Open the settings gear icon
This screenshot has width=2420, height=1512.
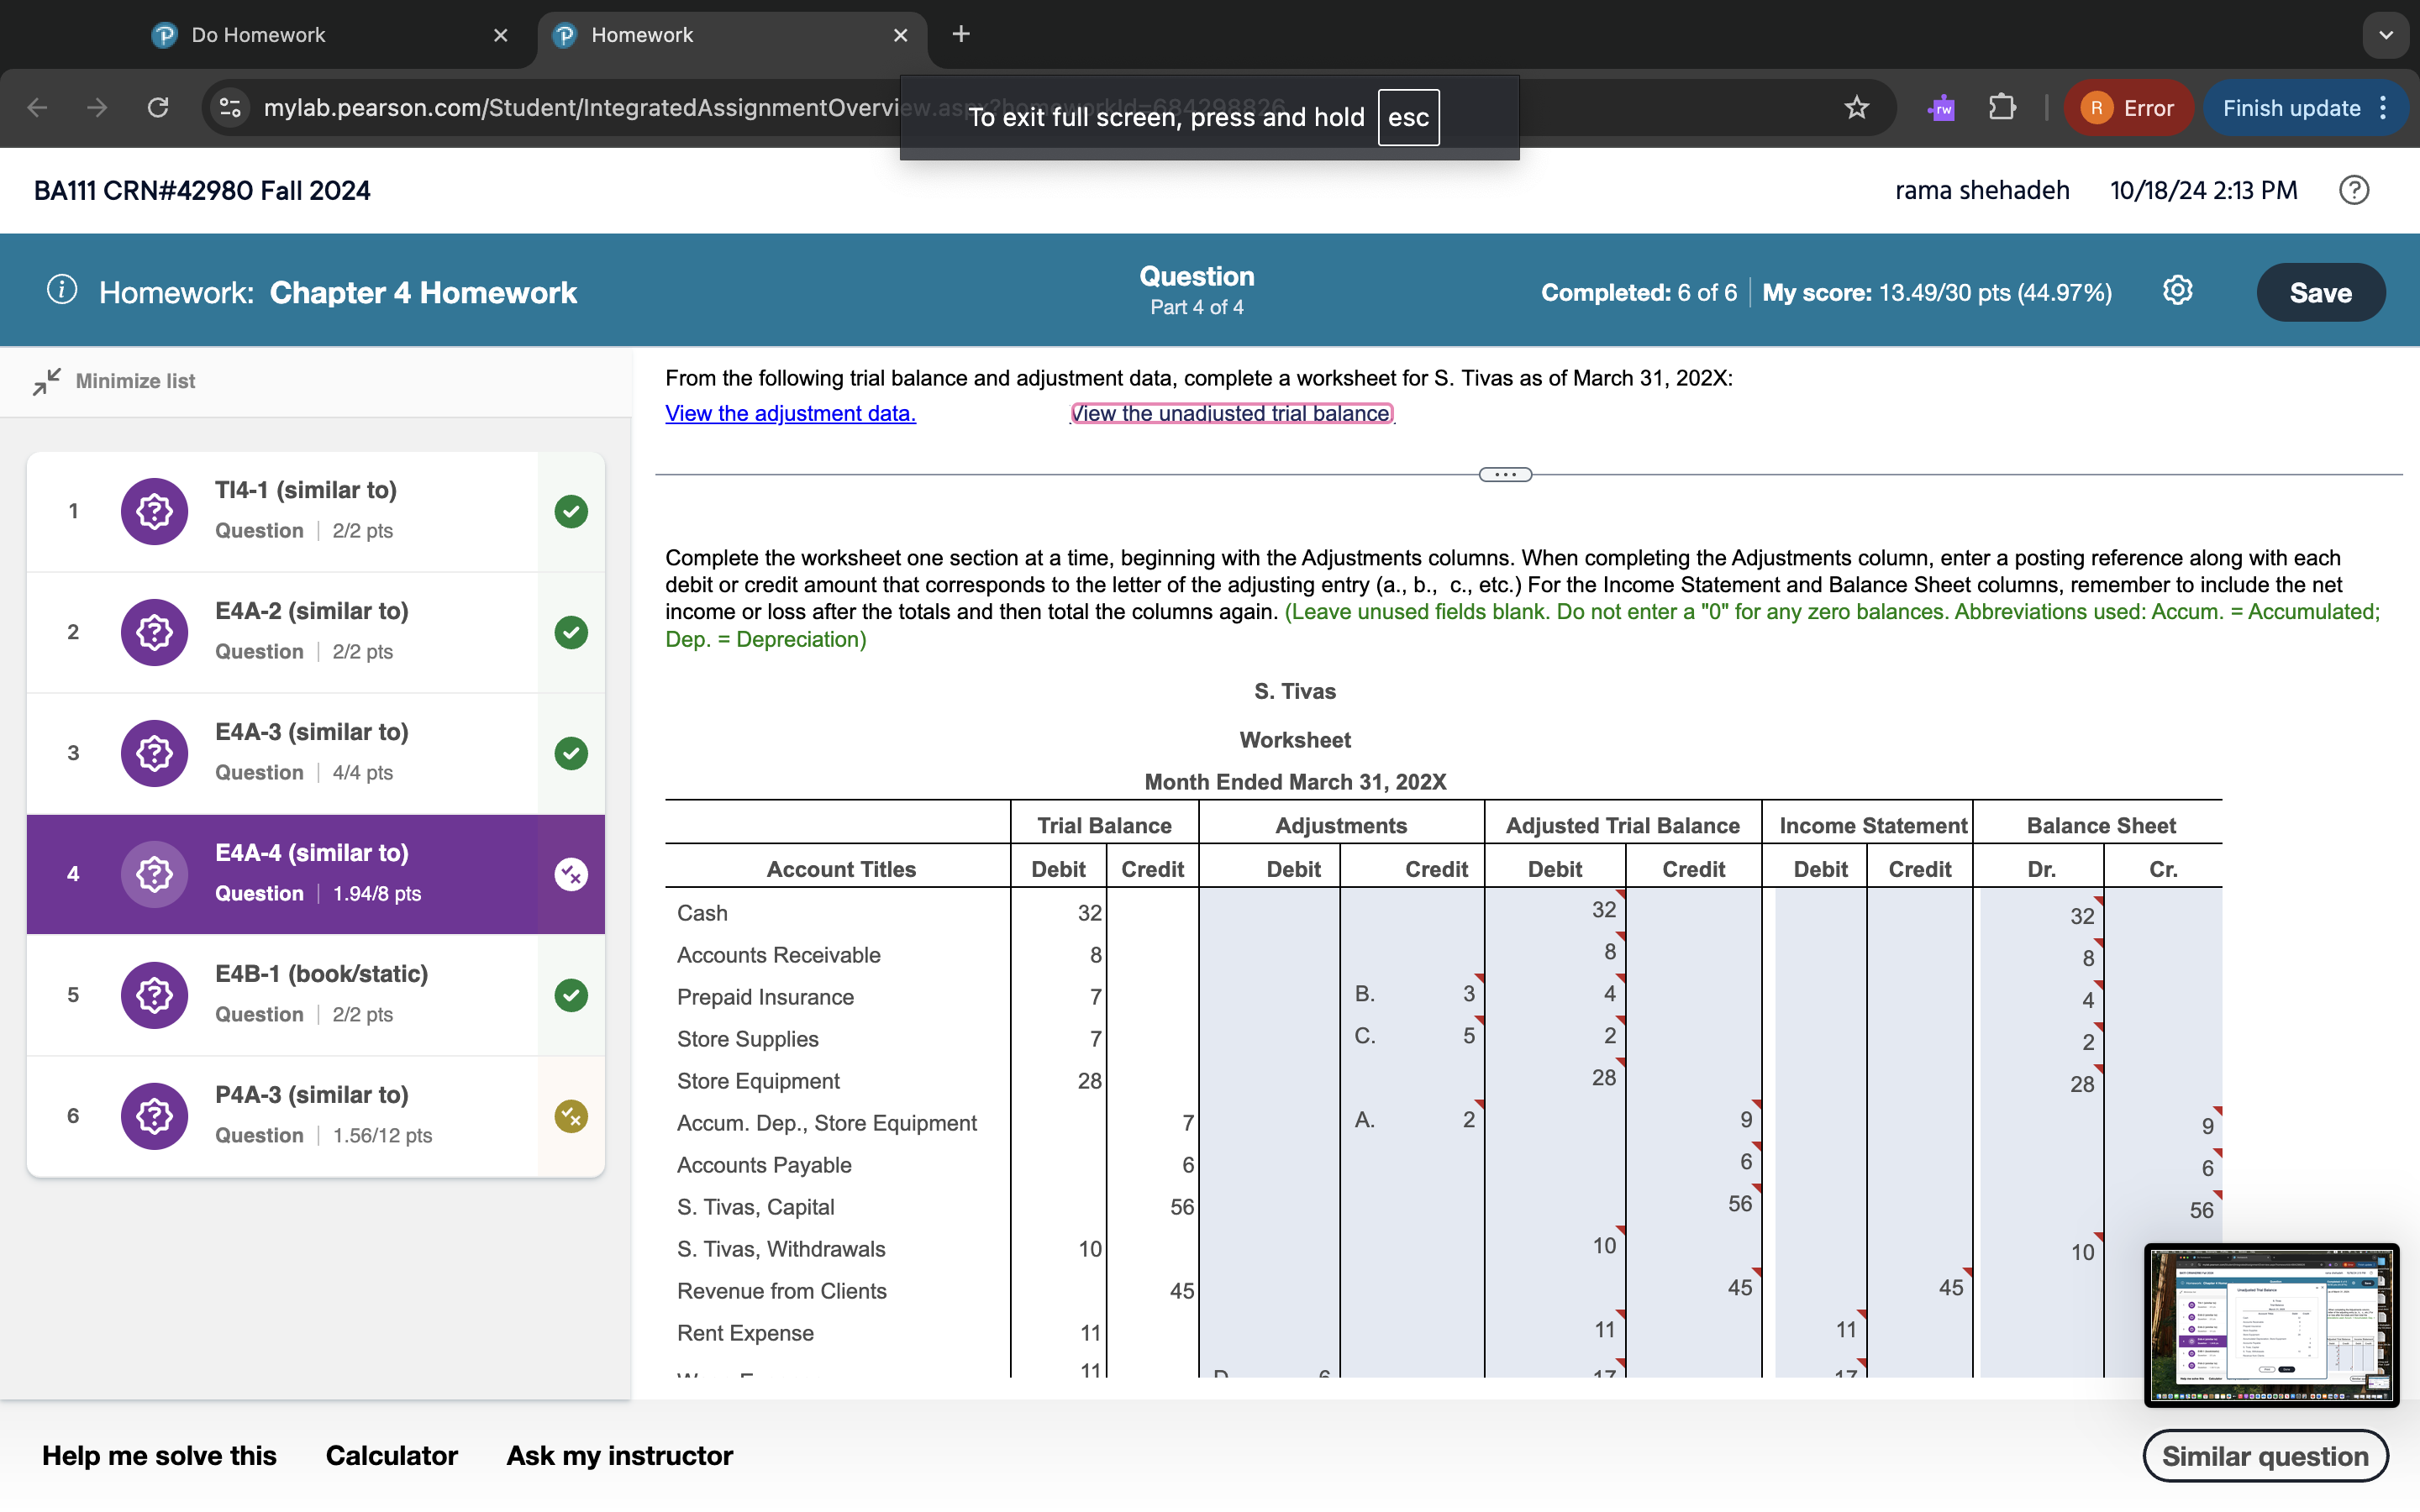[x=2177, y=291]
